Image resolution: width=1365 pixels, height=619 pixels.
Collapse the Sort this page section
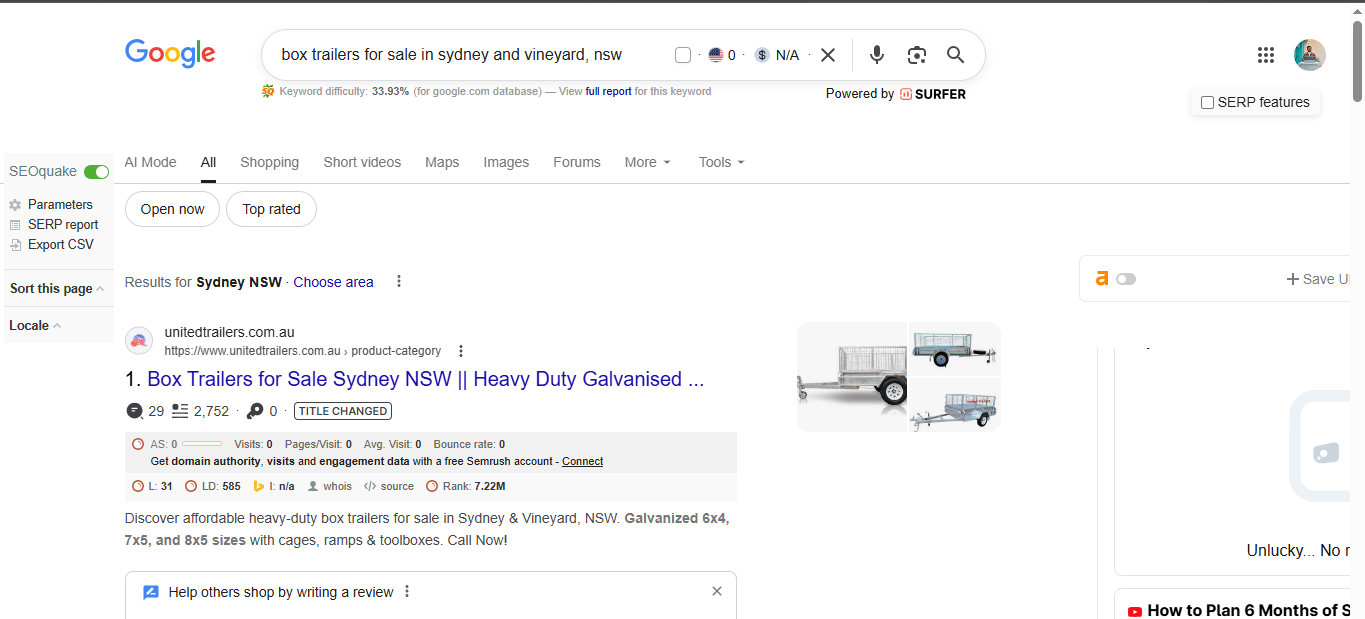57,288
